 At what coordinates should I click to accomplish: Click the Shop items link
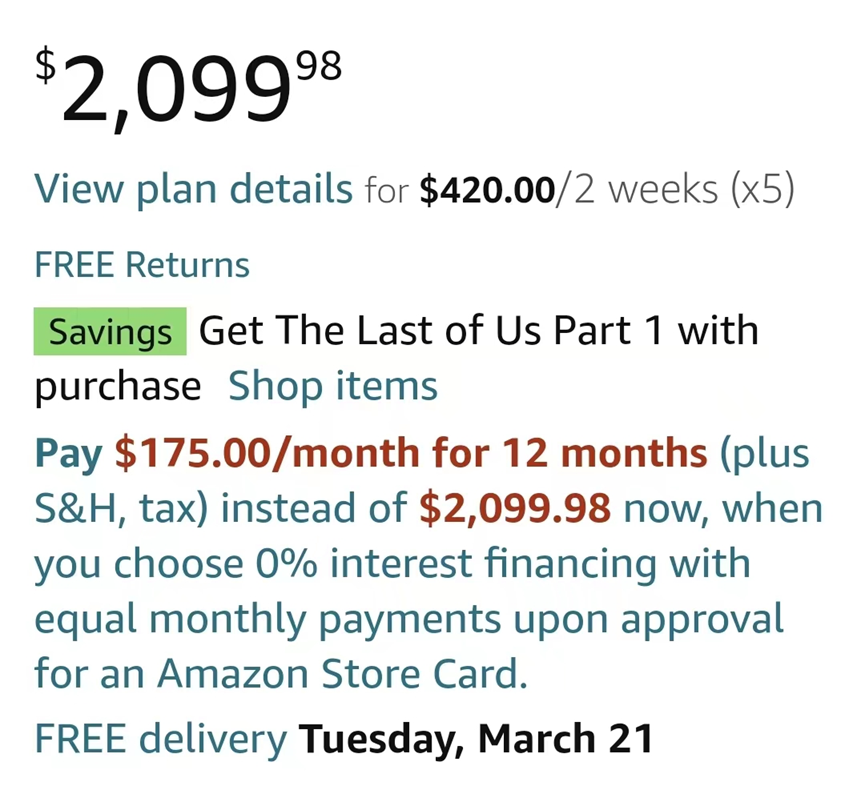(333, 386)
